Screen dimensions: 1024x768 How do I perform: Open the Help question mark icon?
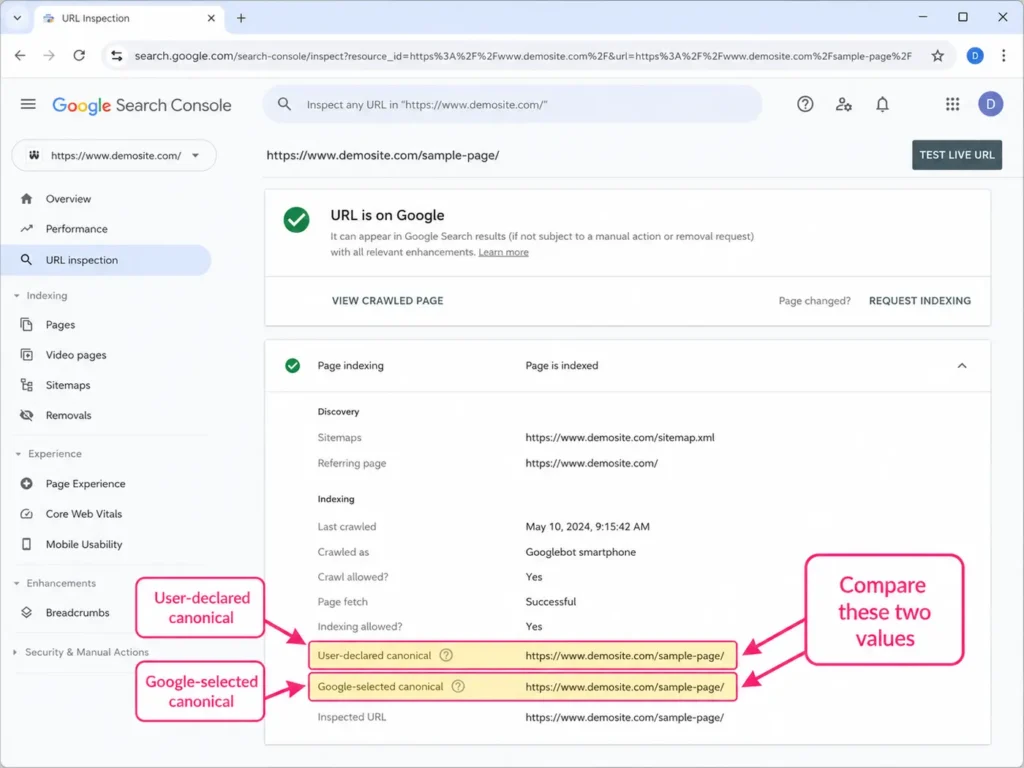805,104
